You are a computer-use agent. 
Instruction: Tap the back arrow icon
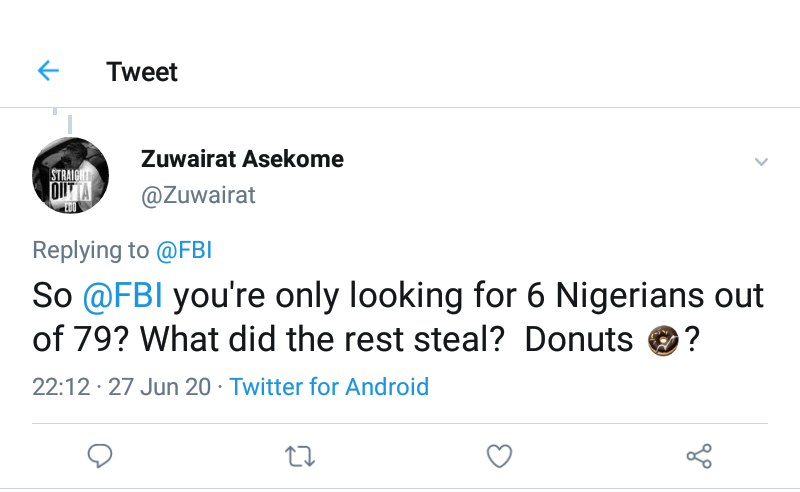[48, 71]
